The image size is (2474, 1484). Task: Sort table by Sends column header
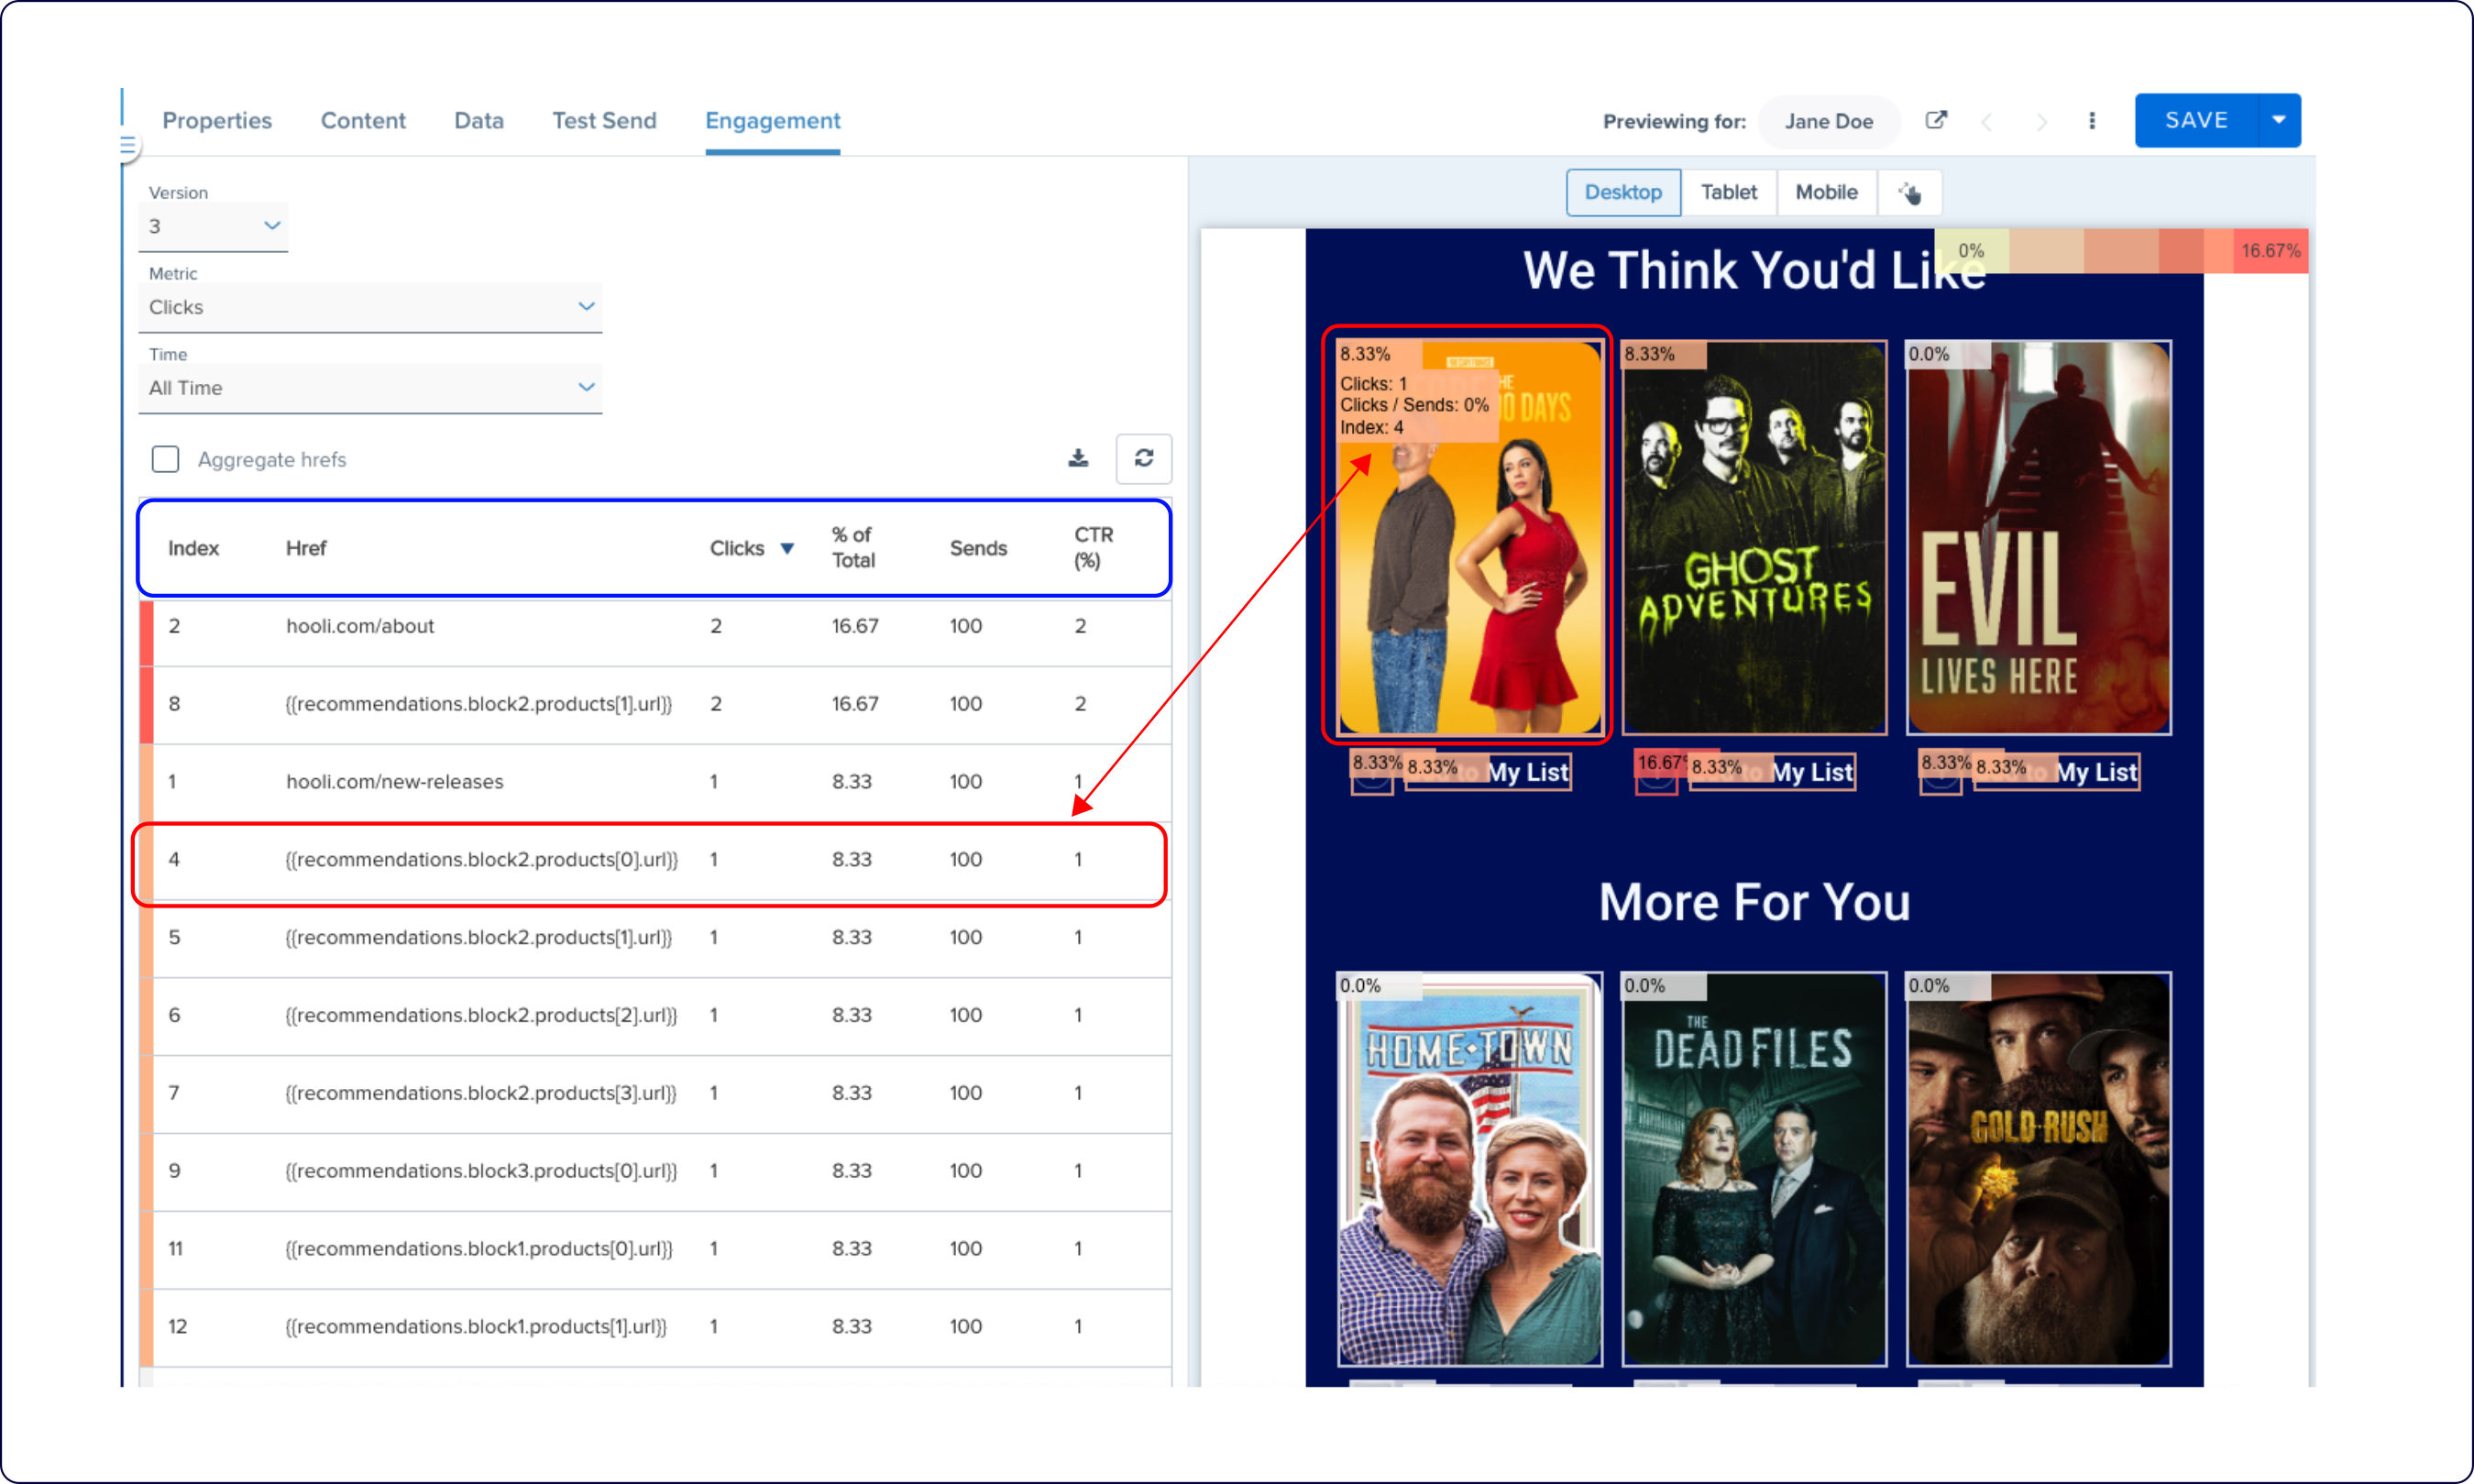(978, 548)
